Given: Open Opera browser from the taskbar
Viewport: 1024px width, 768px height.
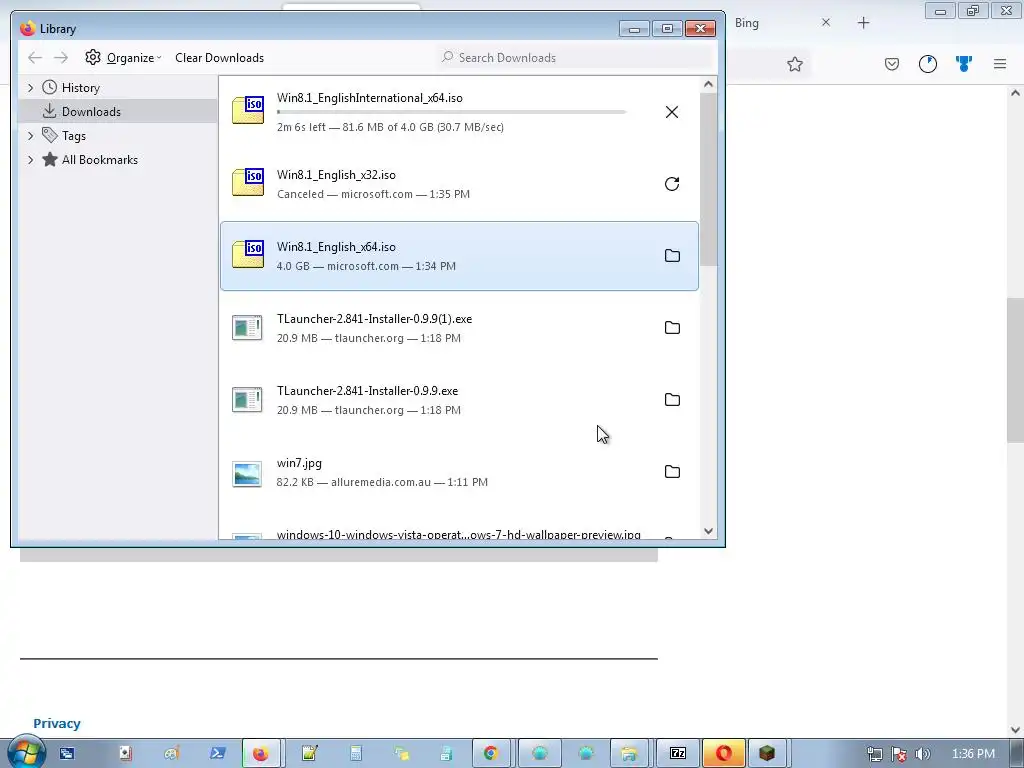Looking at the screenshot, I should 723,754.
